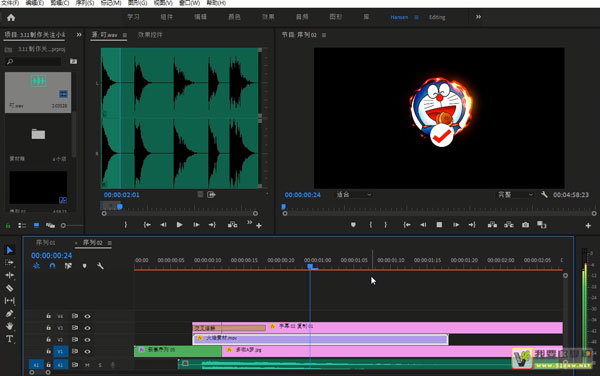600x376 pixels.
Task: Expand workspace overflow chevrons
Action: [x=478, y=17]
